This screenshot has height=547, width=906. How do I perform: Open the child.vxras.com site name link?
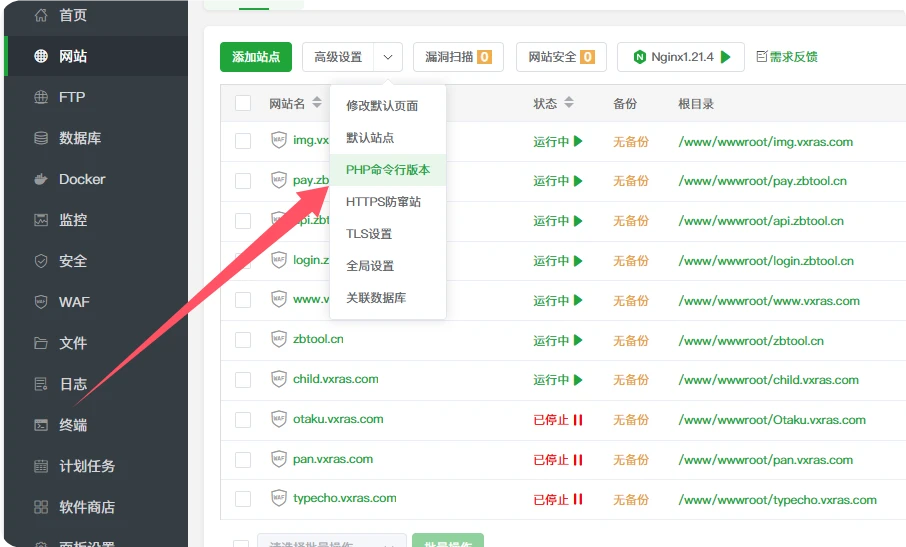click(336, 379)
